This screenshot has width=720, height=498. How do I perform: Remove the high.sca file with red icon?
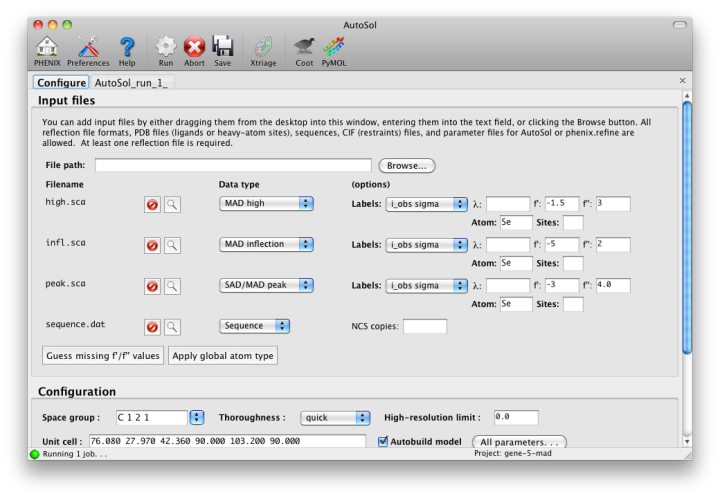(x=152, y=204)
